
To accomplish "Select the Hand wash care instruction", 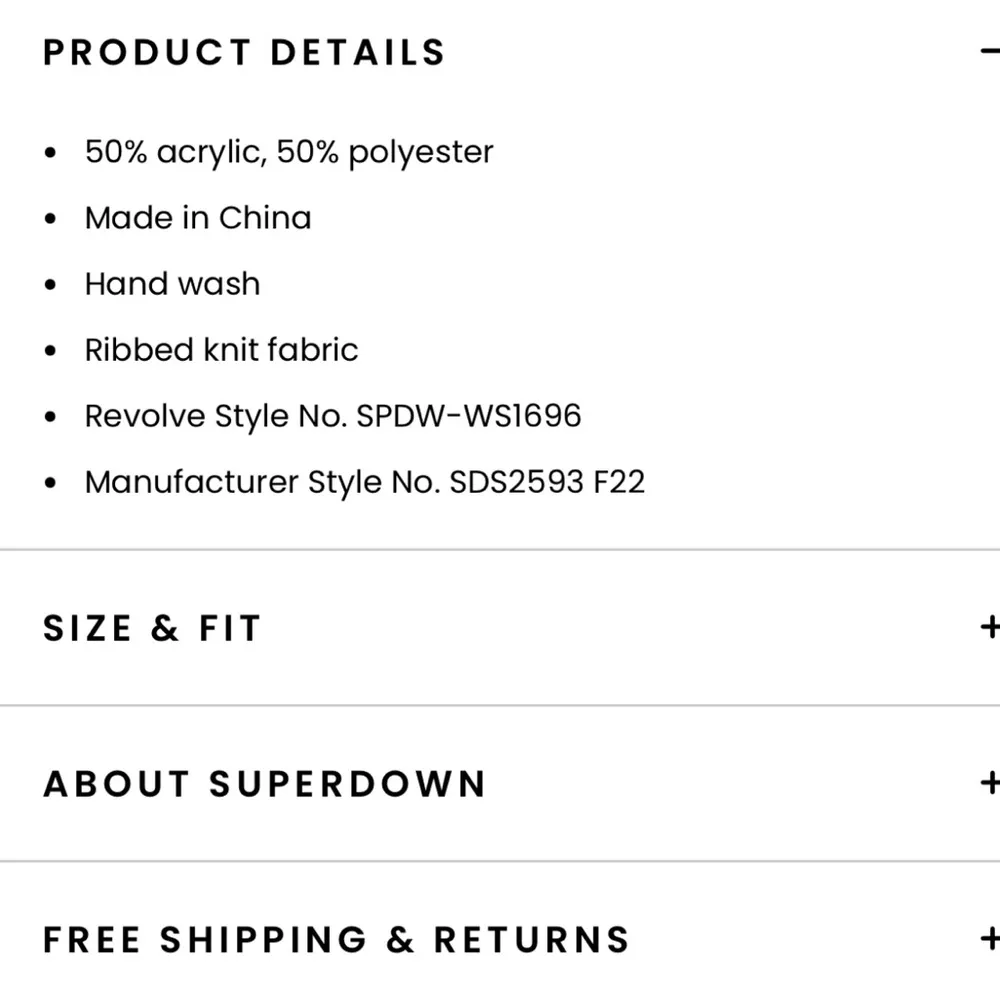I will pos(172,283).
